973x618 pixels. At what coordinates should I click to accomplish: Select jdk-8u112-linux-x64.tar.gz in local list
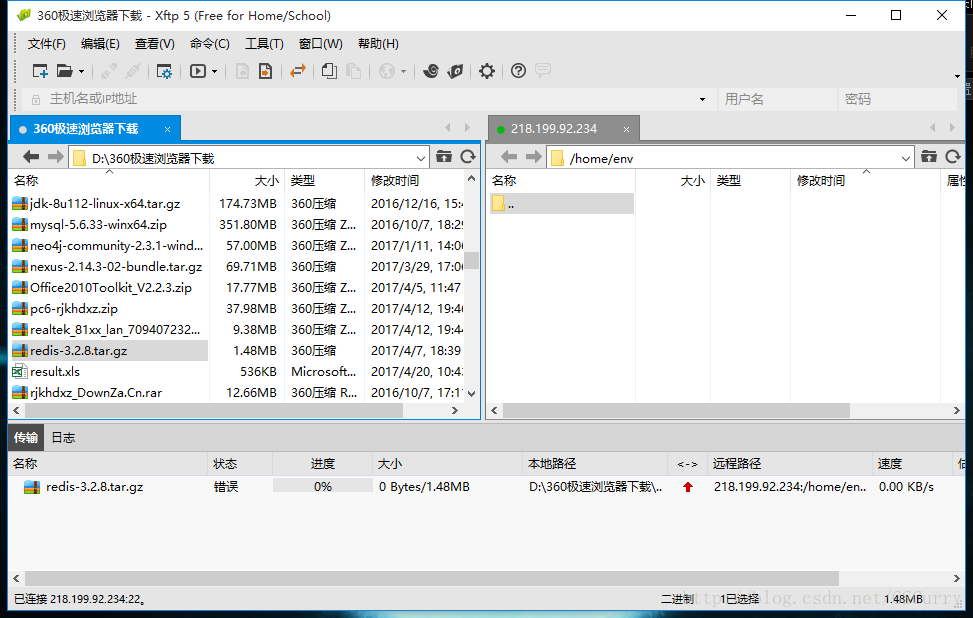[x=105, y=204]
